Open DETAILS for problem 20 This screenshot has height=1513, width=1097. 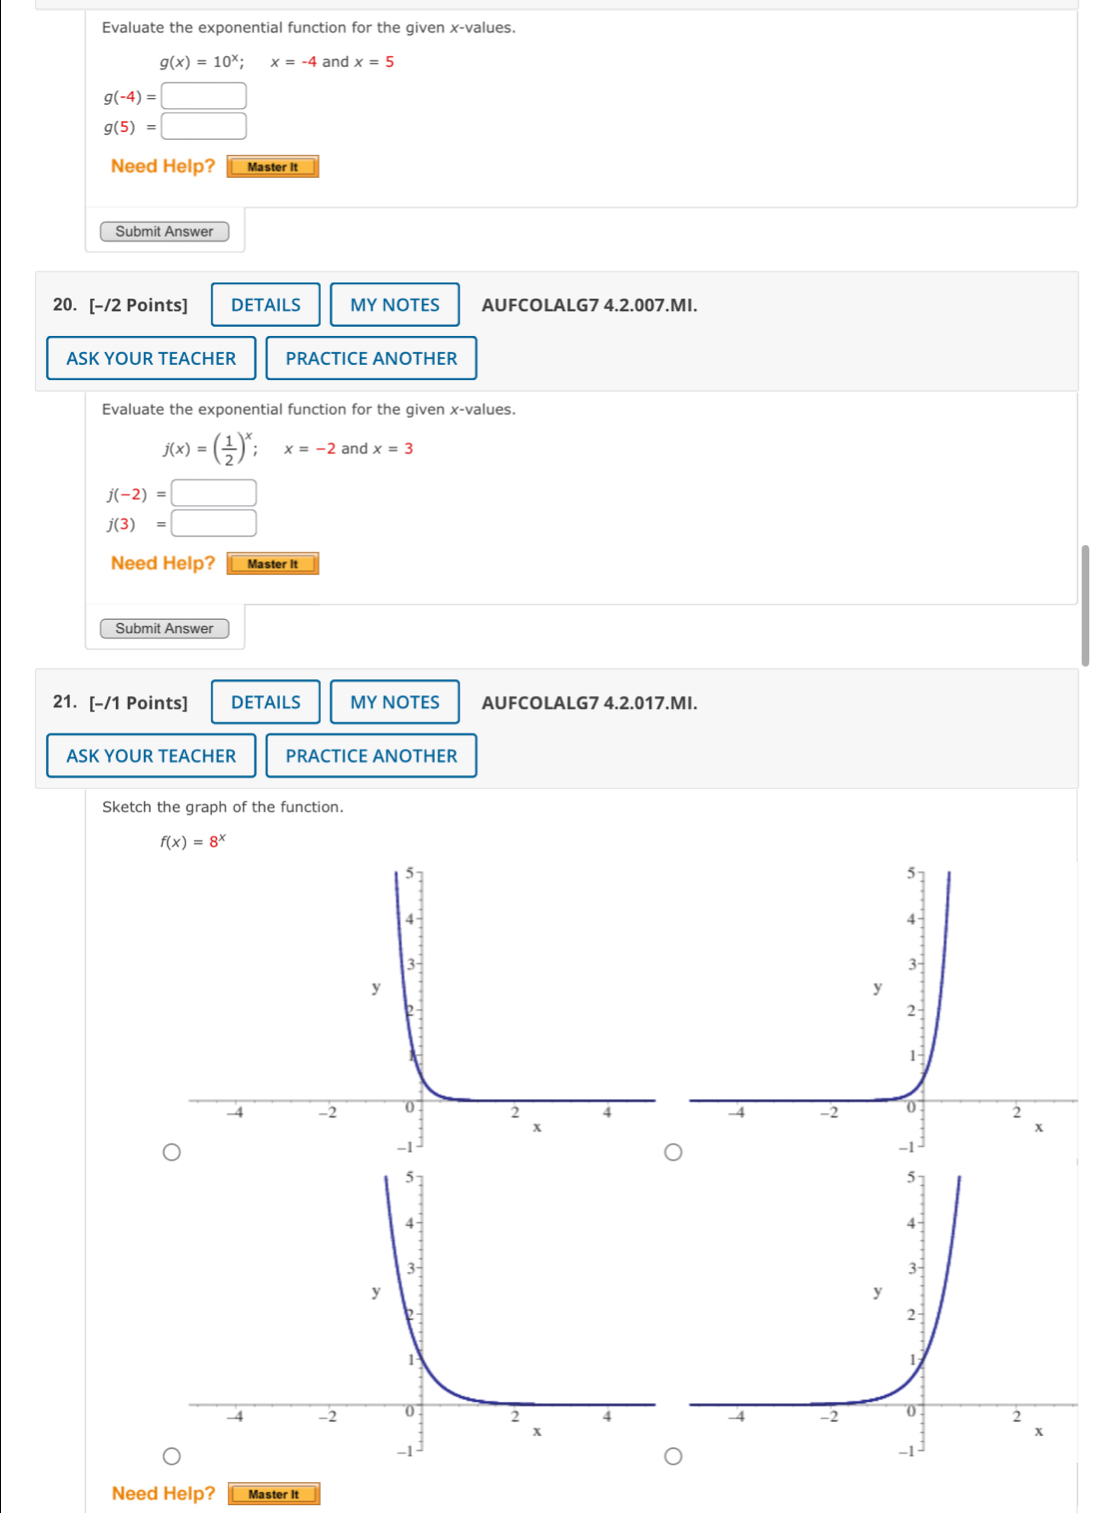click(265, 304)
